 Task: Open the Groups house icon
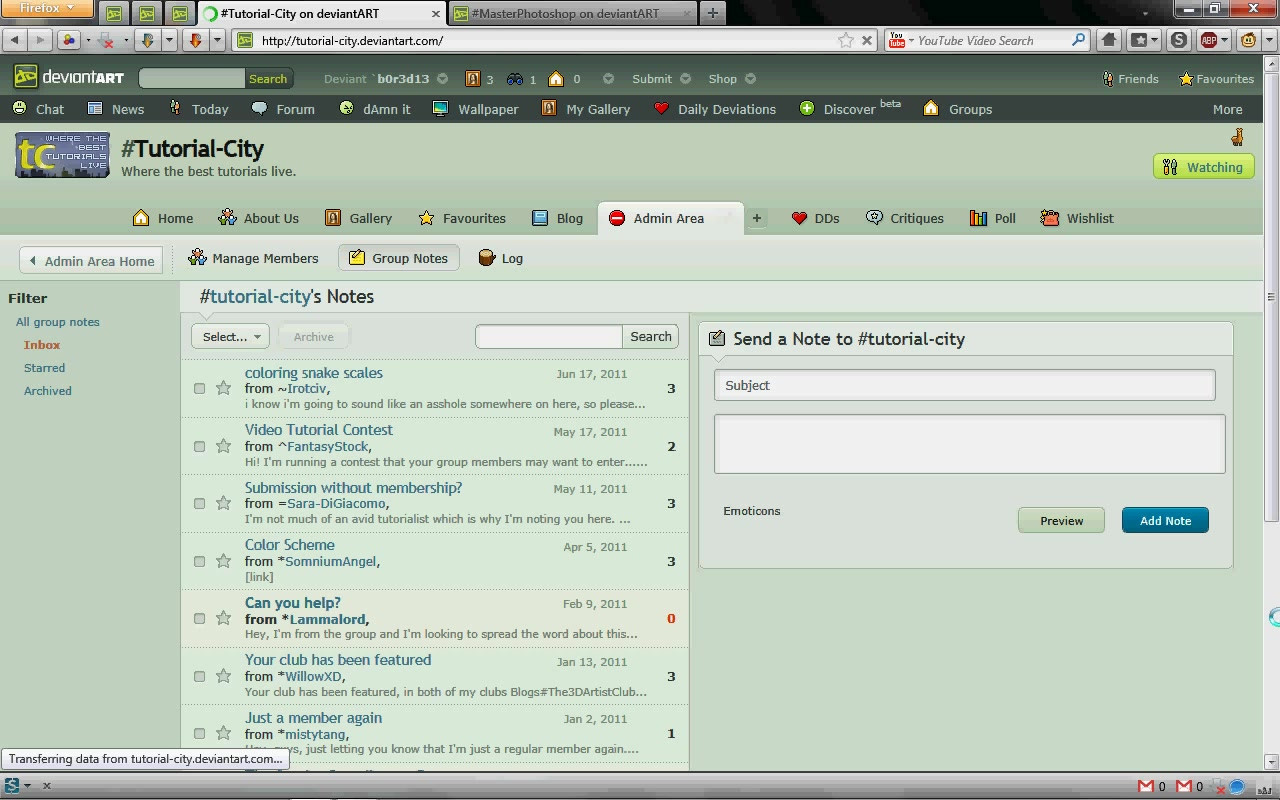[x=931, y=108]
